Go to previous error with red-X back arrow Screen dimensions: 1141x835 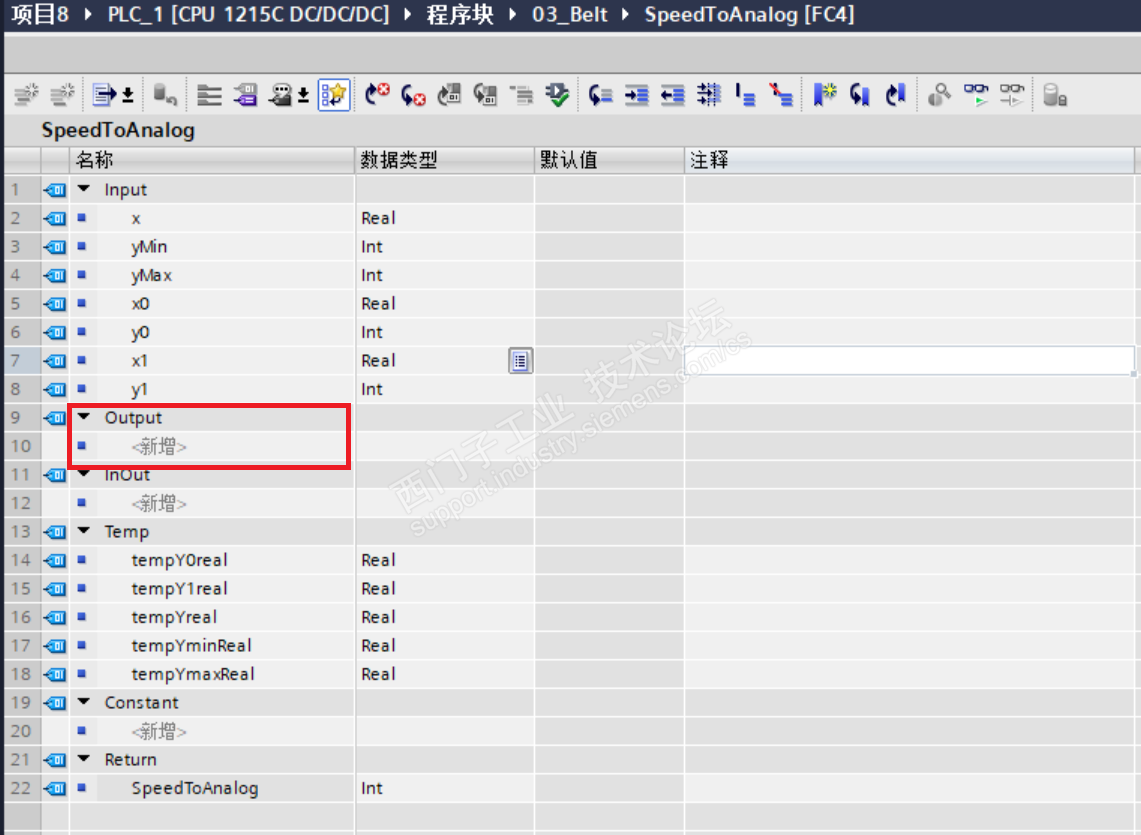click(x=413, y=95)
